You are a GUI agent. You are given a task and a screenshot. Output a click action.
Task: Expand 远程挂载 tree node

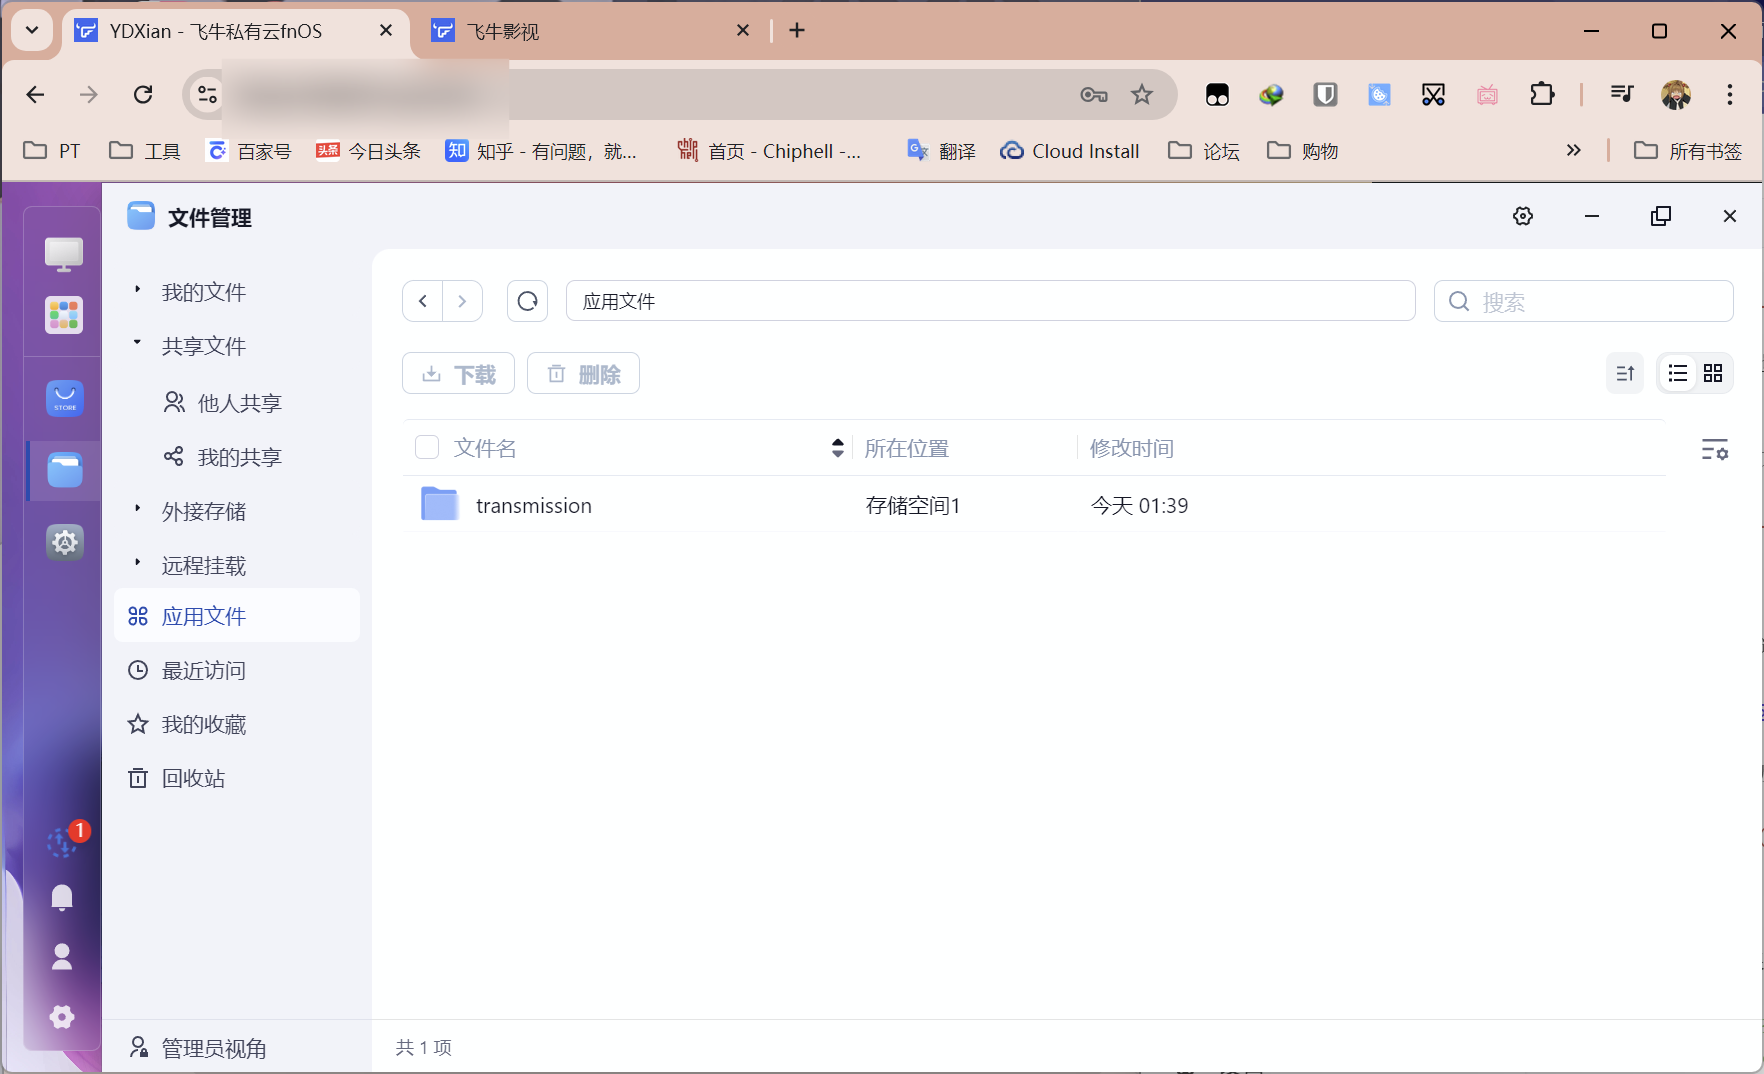137,563
